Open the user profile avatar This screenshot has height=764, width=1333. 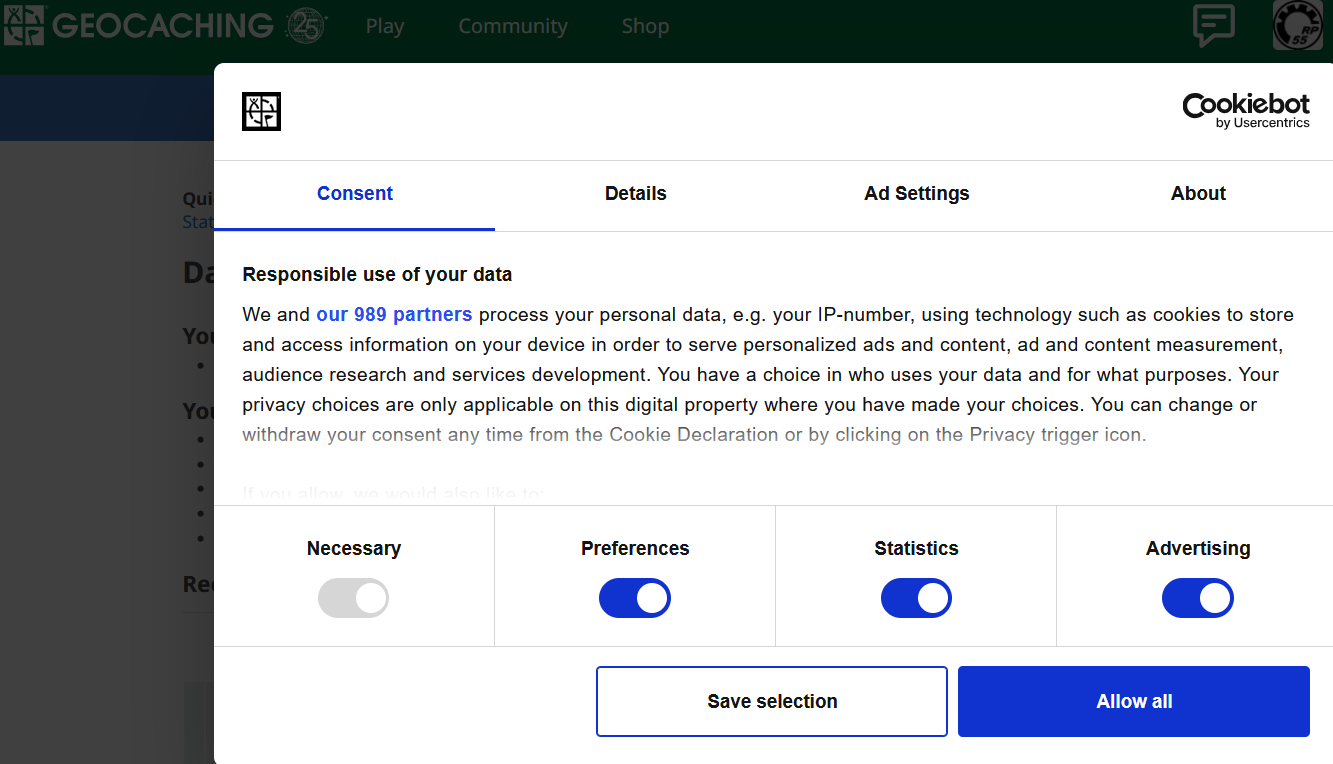(x=1297, y=25)
